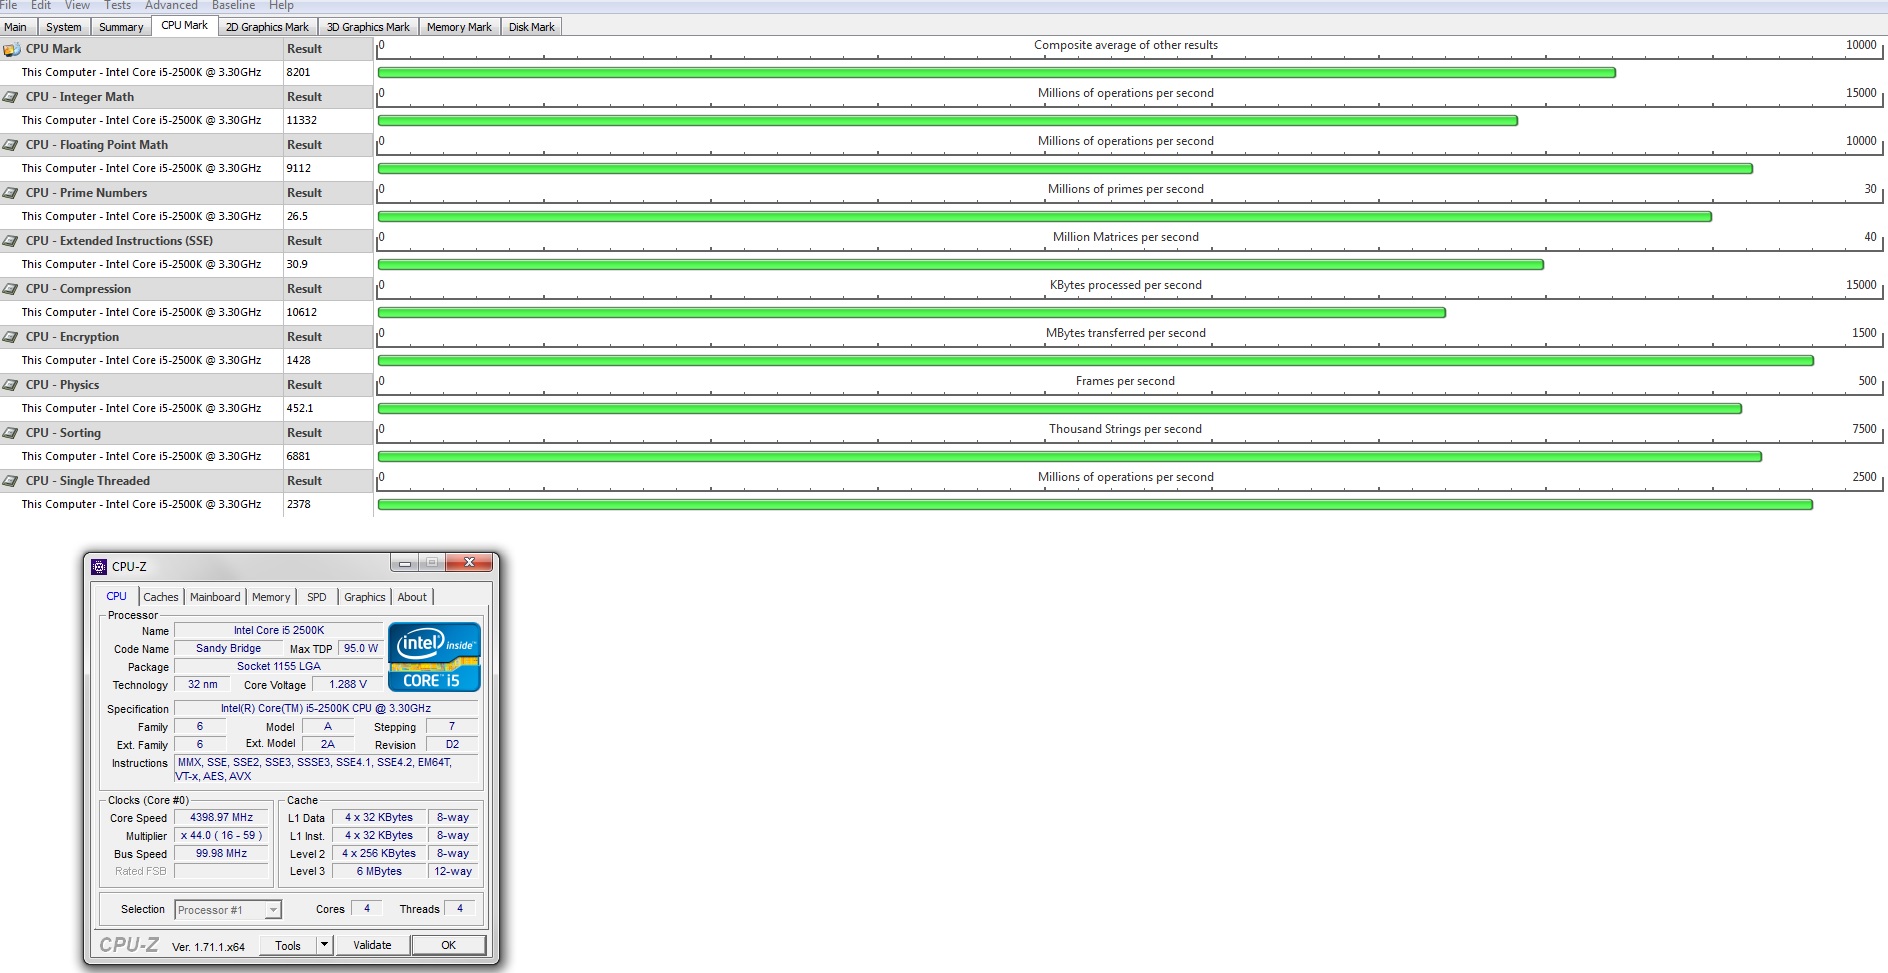The width and height of the screenshot is (1888, 973).
Task: Click the CPU - Prime Numbers row icon
Action: coord(11,193)
